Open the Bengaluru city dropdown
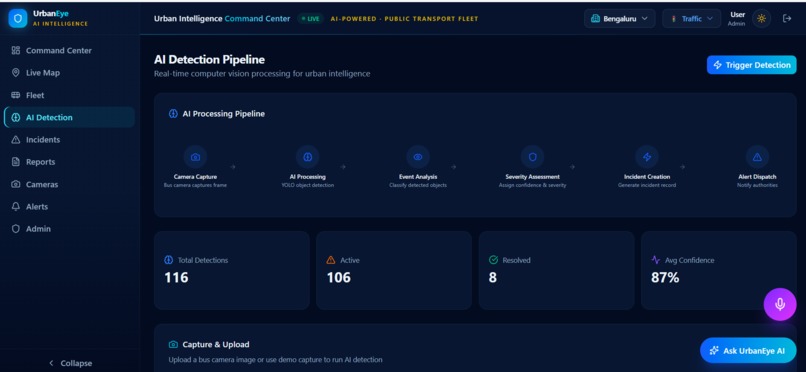The width and height of the screenshot is (806, 372). pyautogui.click(x=620, y=18)
